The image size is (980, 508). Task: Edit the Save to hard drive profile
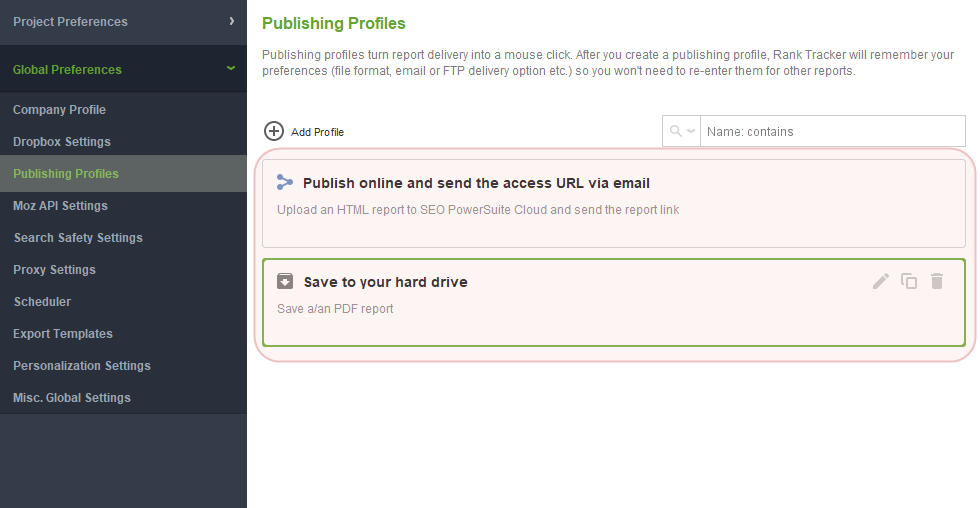click(x=881, y=282)
